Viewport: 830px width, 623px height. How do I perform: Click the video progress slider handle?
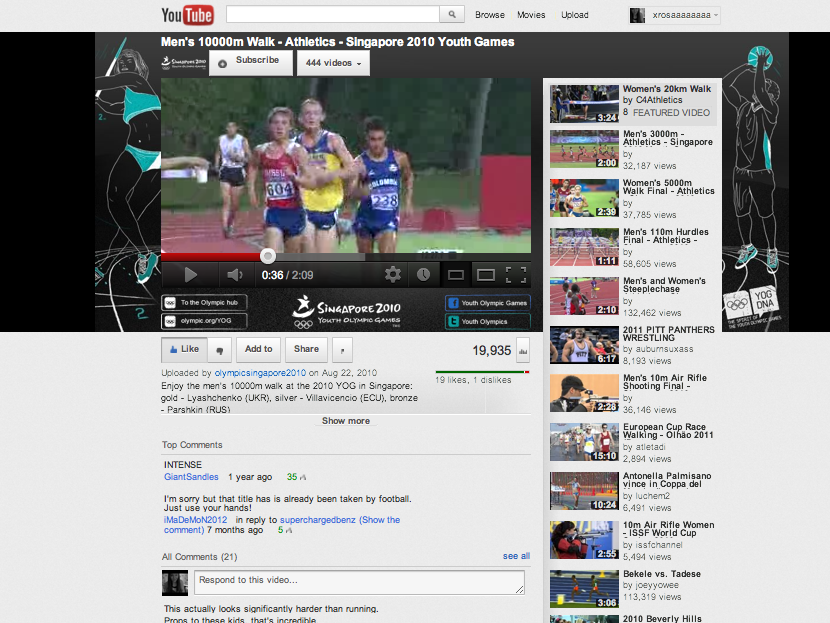[x=268, y=256]
